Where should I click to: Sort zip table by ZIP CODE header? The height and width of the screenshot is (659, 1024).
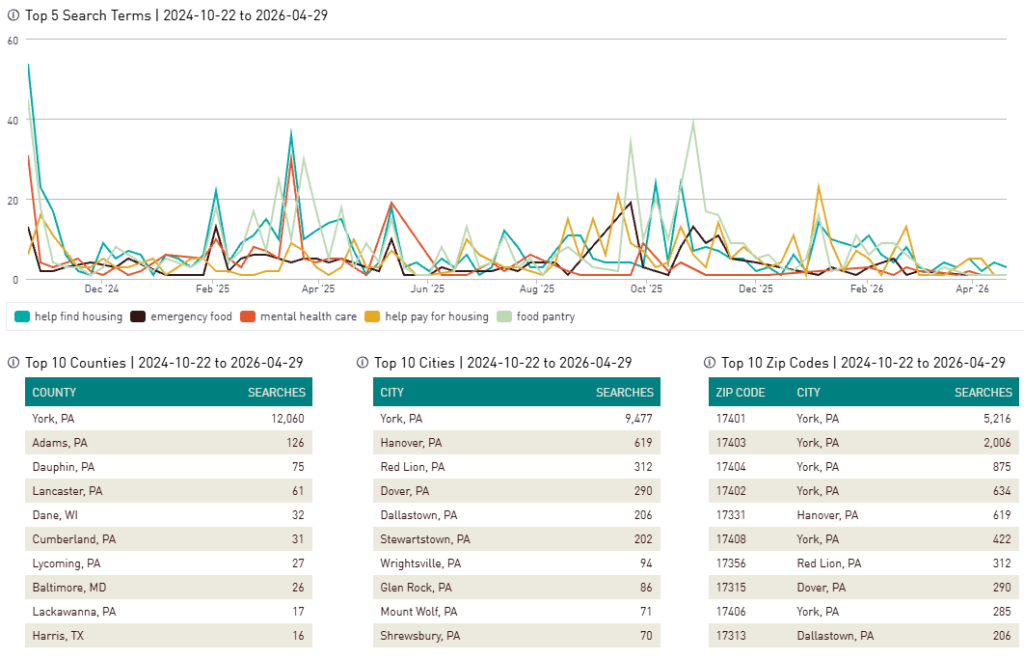click(x=741, y=393)
